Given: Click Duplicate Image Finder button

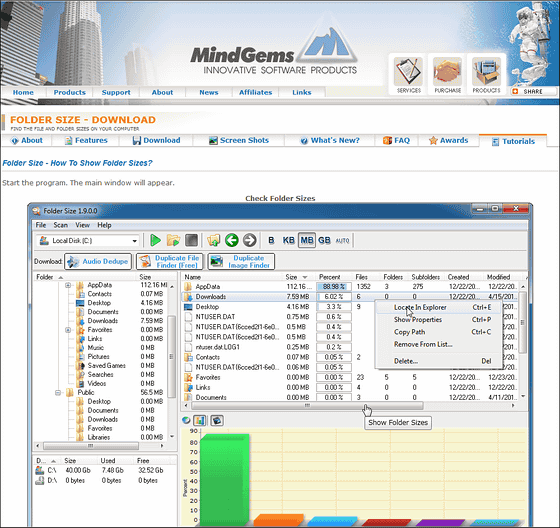Looking at the screenshot, I should [241, 261].
